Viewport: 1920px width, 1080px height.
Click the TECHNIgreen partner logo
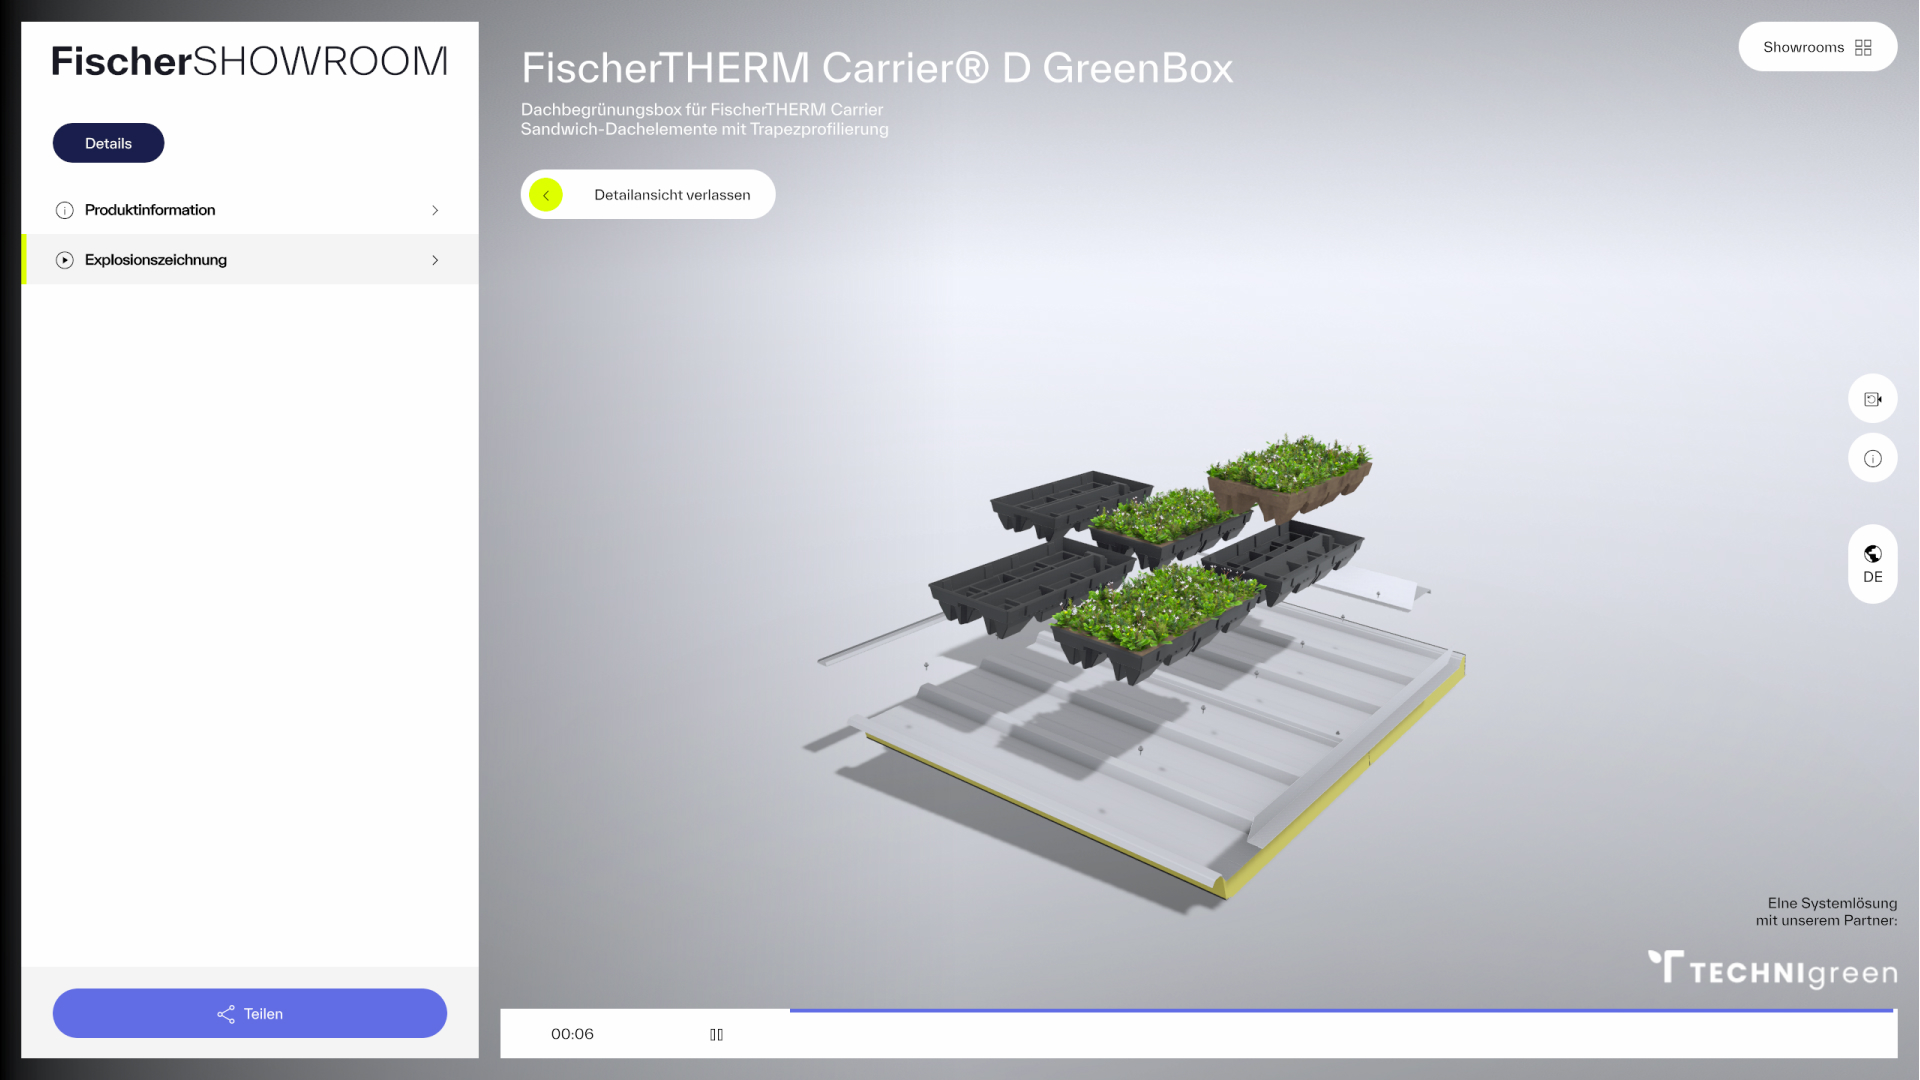1772,969
